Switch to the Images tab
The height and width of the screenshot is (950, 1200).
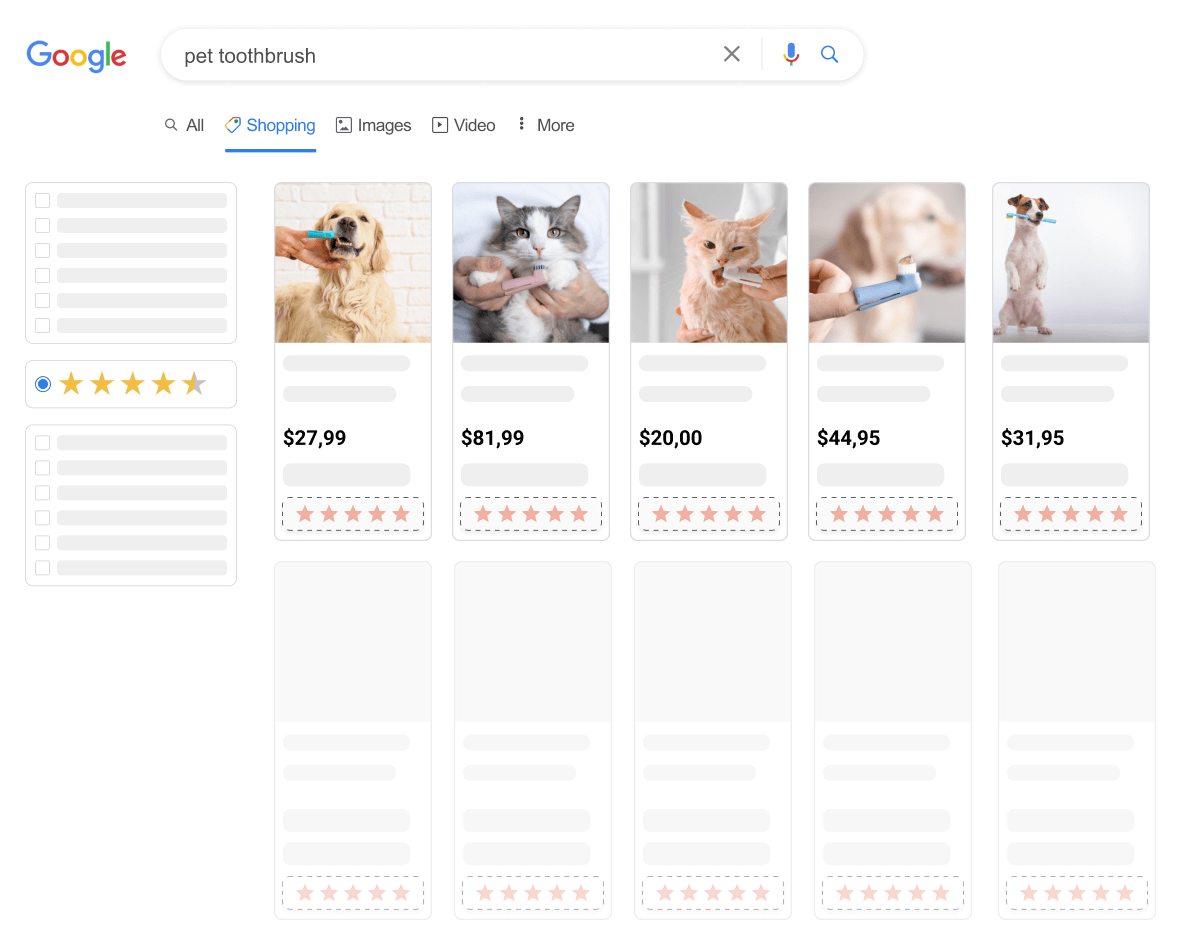coord(374,125)
